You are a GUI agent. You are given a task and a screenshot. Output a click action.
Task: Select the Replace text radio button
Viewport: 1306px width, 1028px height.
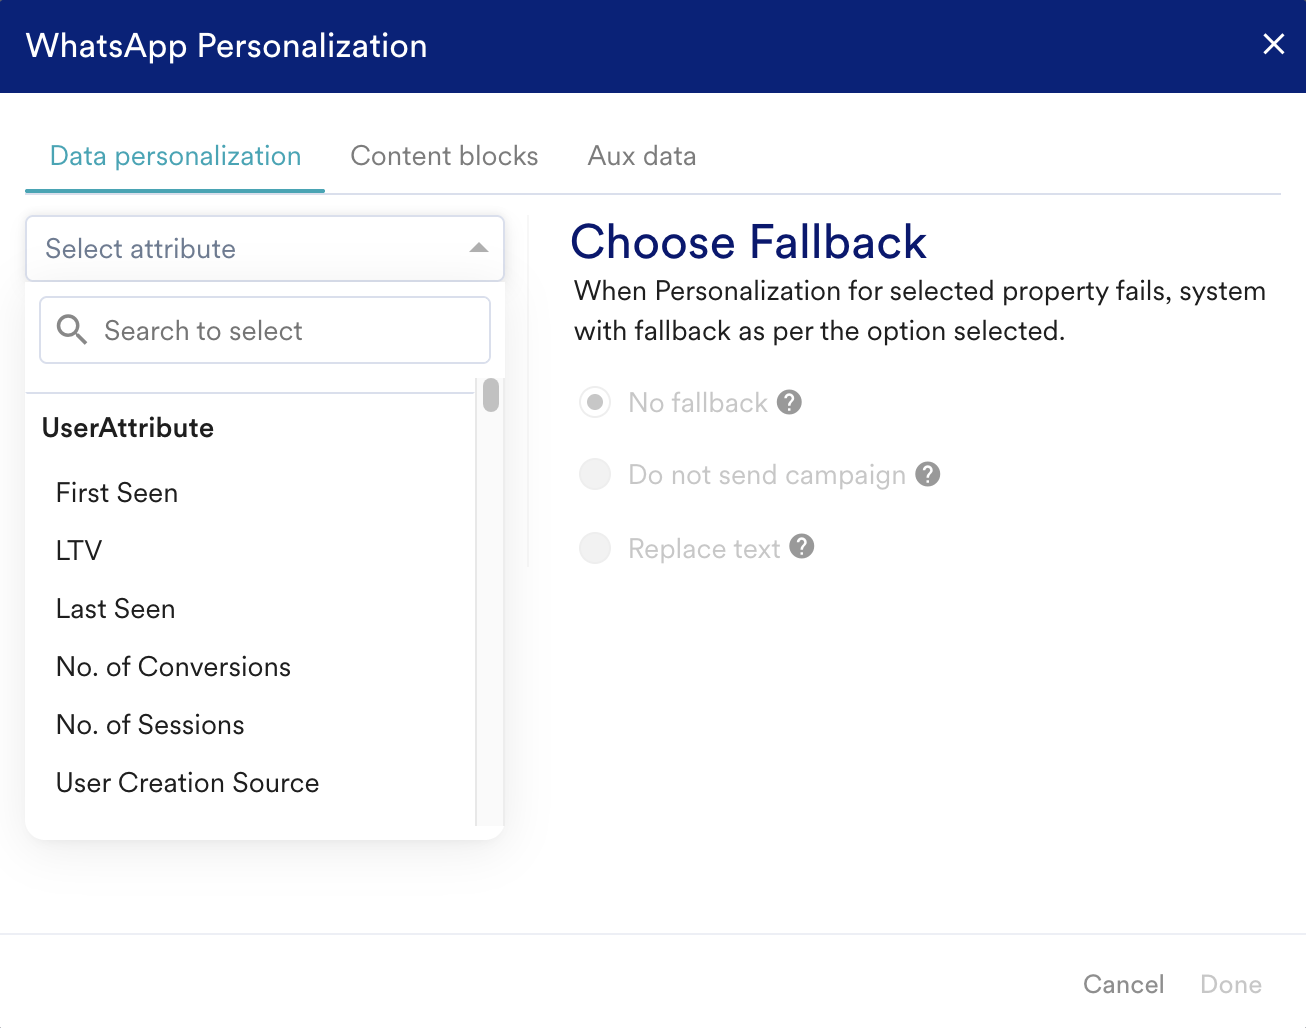(595, 548)
